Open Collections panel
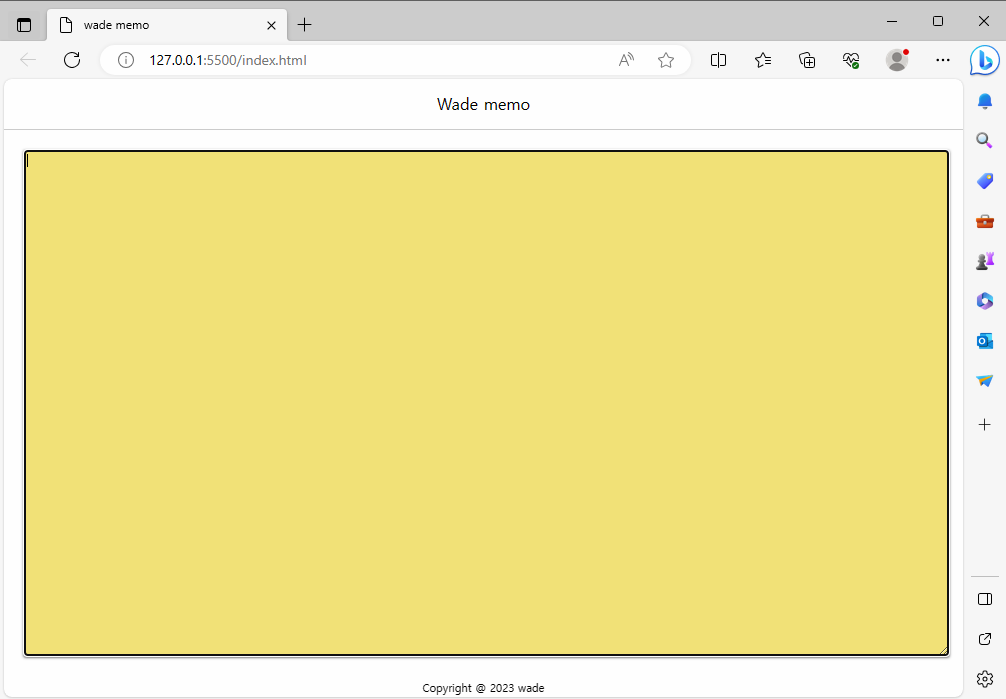The width and height of the screenshot is (1006, 699). 807,60
